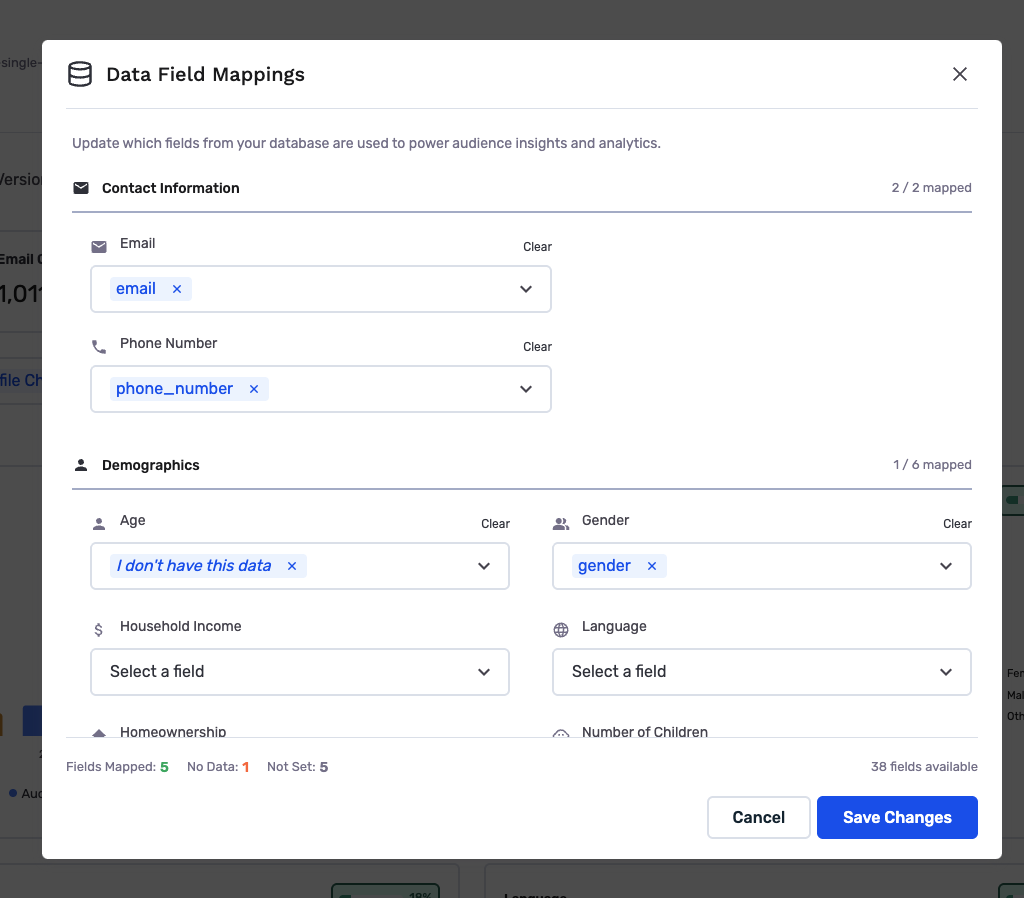
Task: Expand the Phone Number dropdown arrow
Action: coord(526,389)
